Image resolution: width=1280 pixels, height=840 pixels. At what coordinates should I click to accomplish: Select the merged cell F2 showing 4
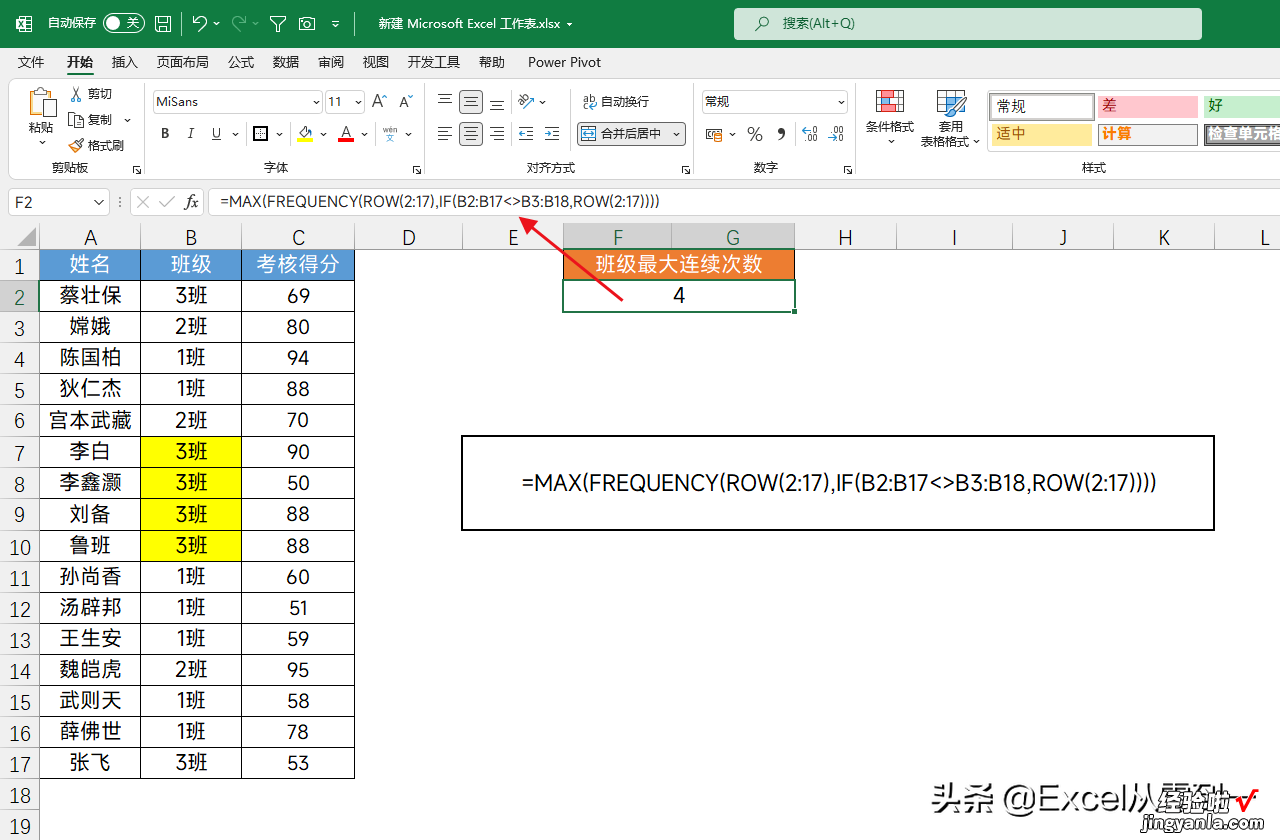[679, 296]
